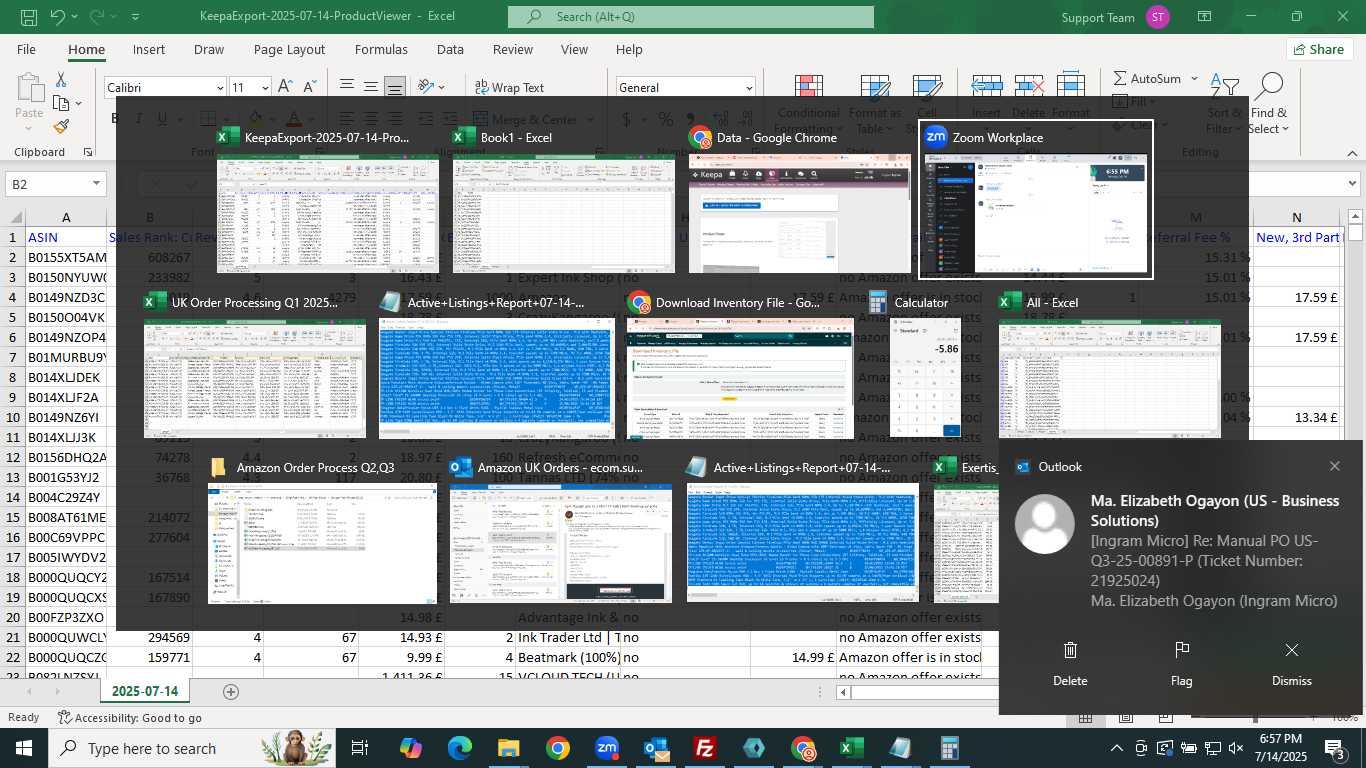Click the Decrease Font Size icon
Viewport: 1366px width, 768px height.
tap(309, 87)
